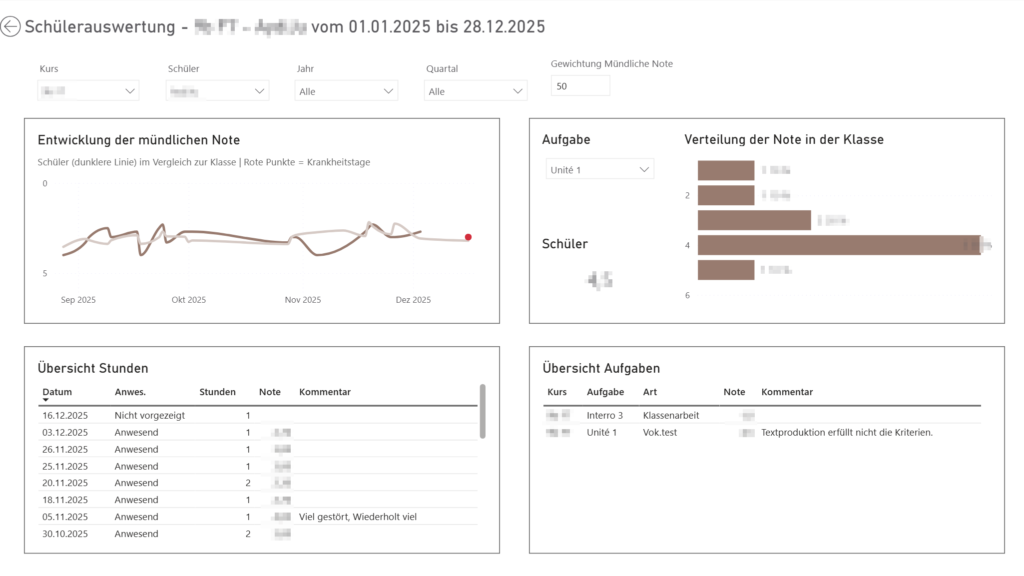Click the back arrow icon

pos(11,28)
